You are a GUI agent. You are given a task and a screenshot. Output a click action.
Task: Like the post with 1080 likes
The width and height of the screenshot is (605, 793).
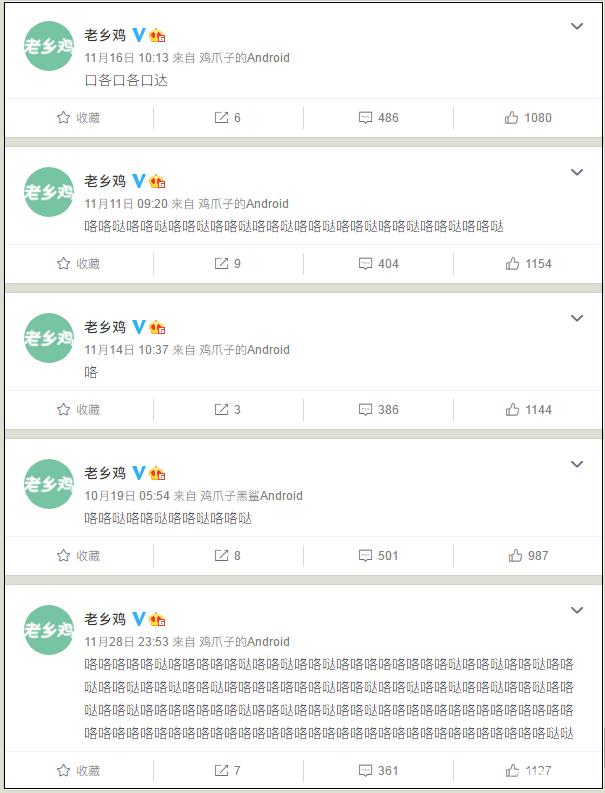pyautogui.click(x=528, y=118)
